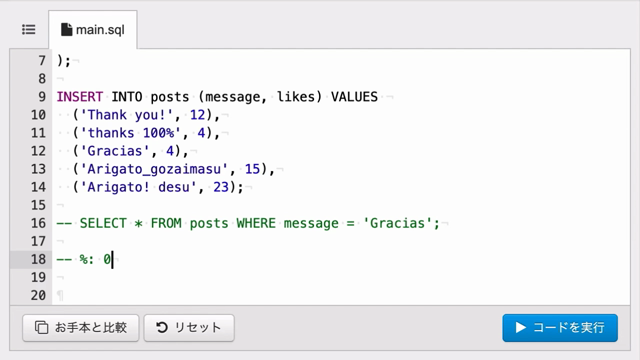Image resolution: width=640 pixels, height=360 pixels.
Task: Place cursor on INSERT keyword
Action: click(x=80, y=97)
